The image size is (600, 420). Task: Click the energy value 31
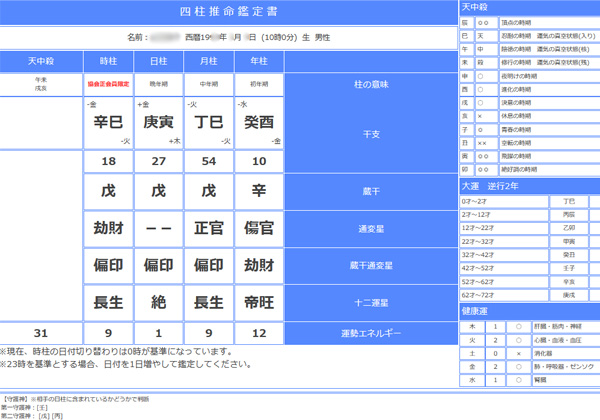[41, 333]
